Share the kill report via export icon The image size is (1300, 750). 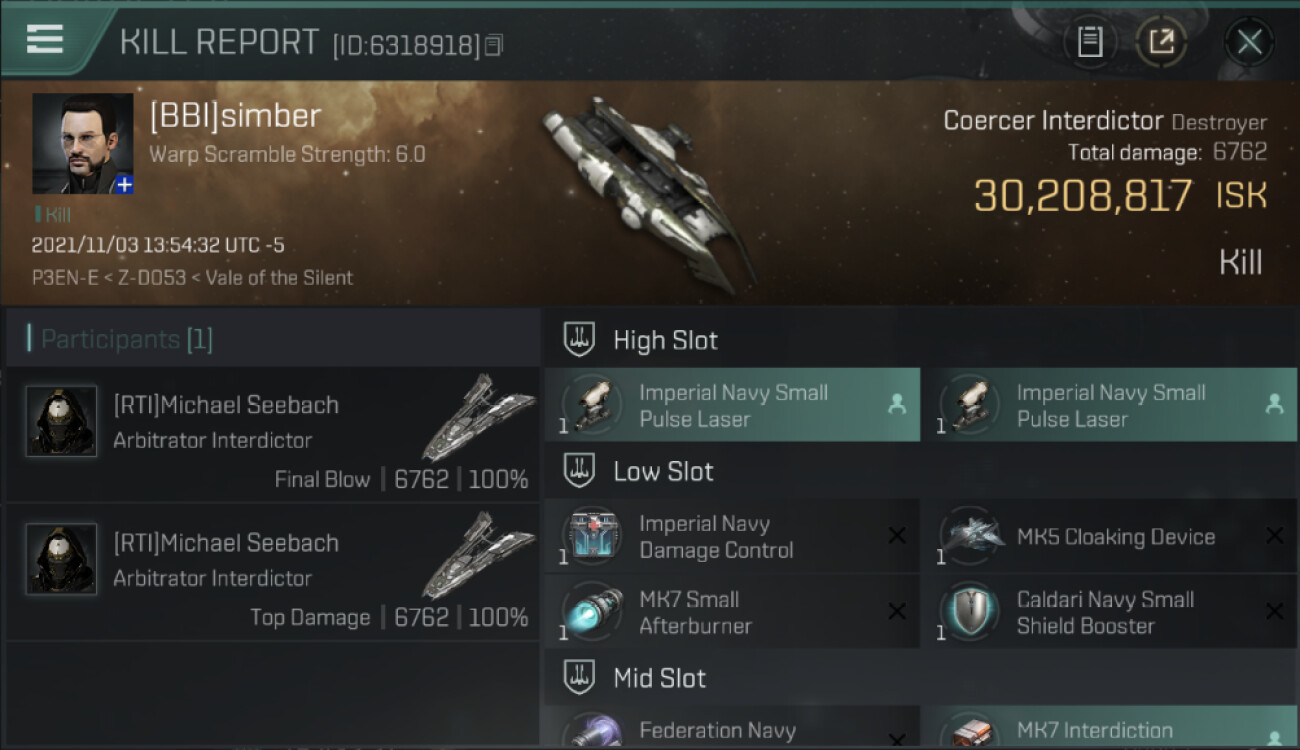click(x=1161, y=42)
